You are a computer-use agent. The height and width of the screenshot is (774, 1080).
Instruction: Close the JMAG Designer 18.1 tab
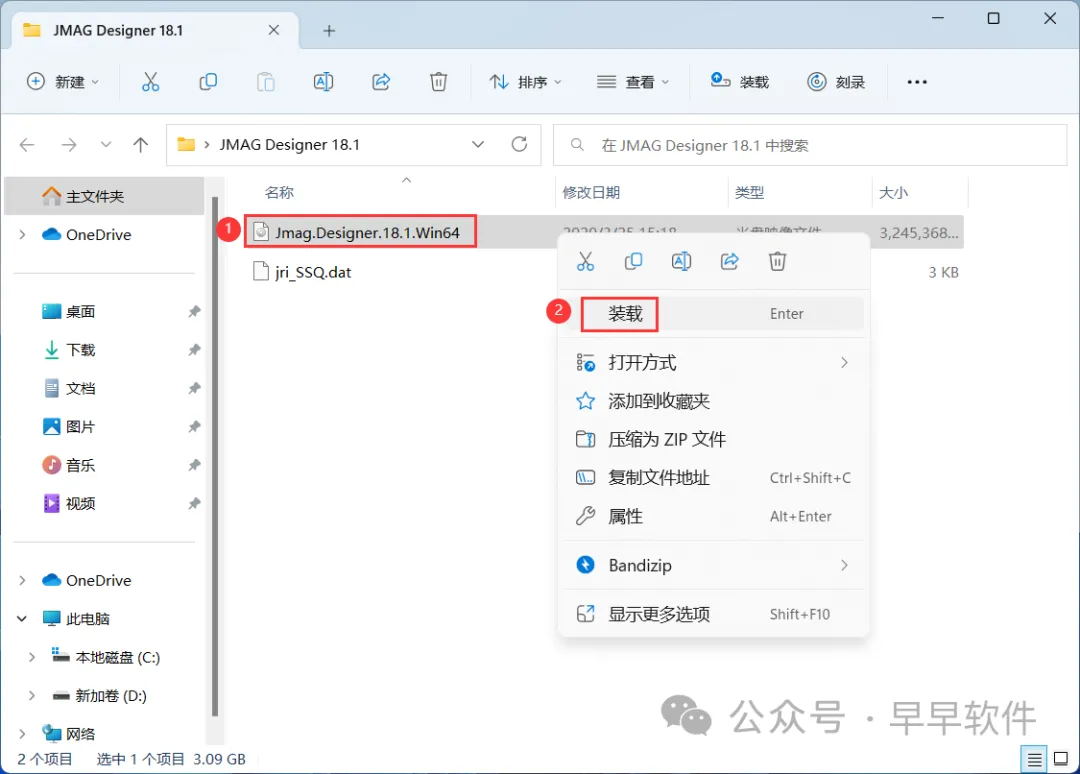(x=273, y=30)
